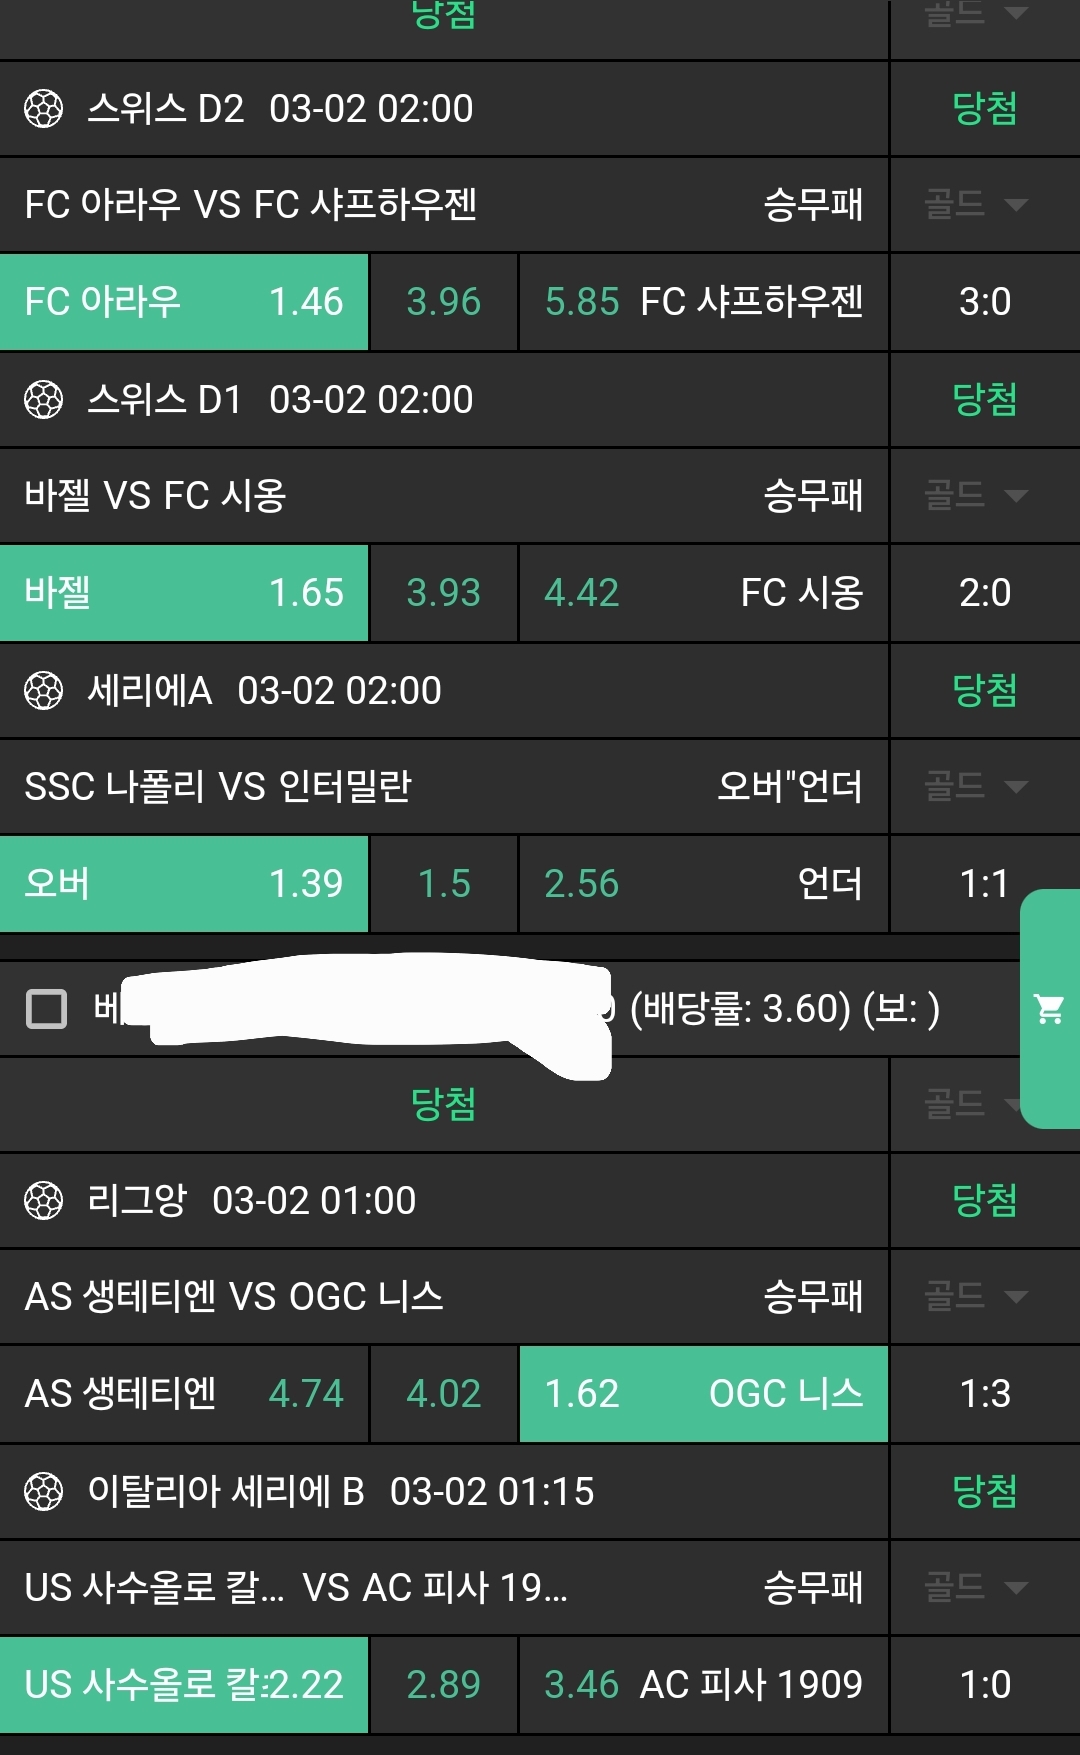The image size is (1080, 1755).
Task: Open 골드 dropdown in AS 생테티엔 match row
Action: [975, 1297]
